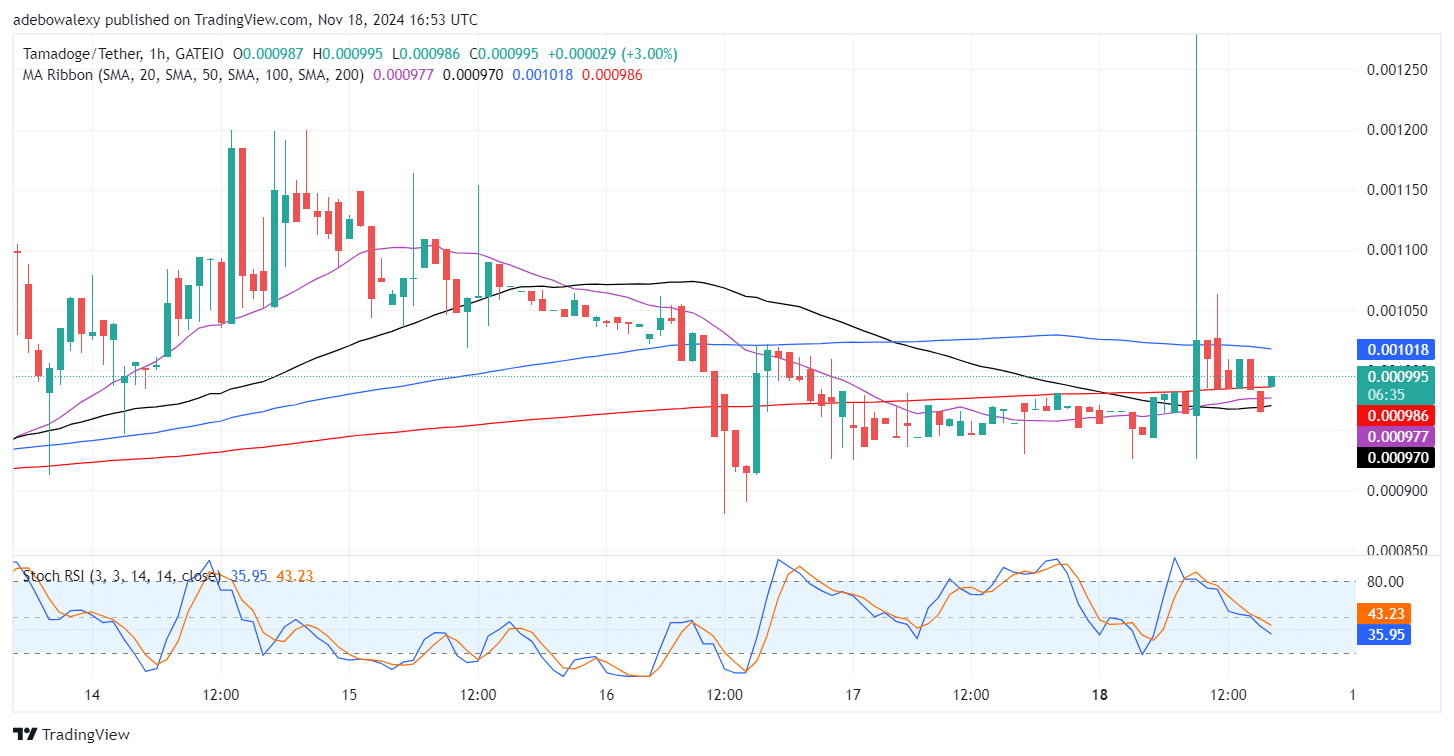Click the 0.001050 price axis value
The width and height of the screenshot is (1454, 756).
point(1395,310)
